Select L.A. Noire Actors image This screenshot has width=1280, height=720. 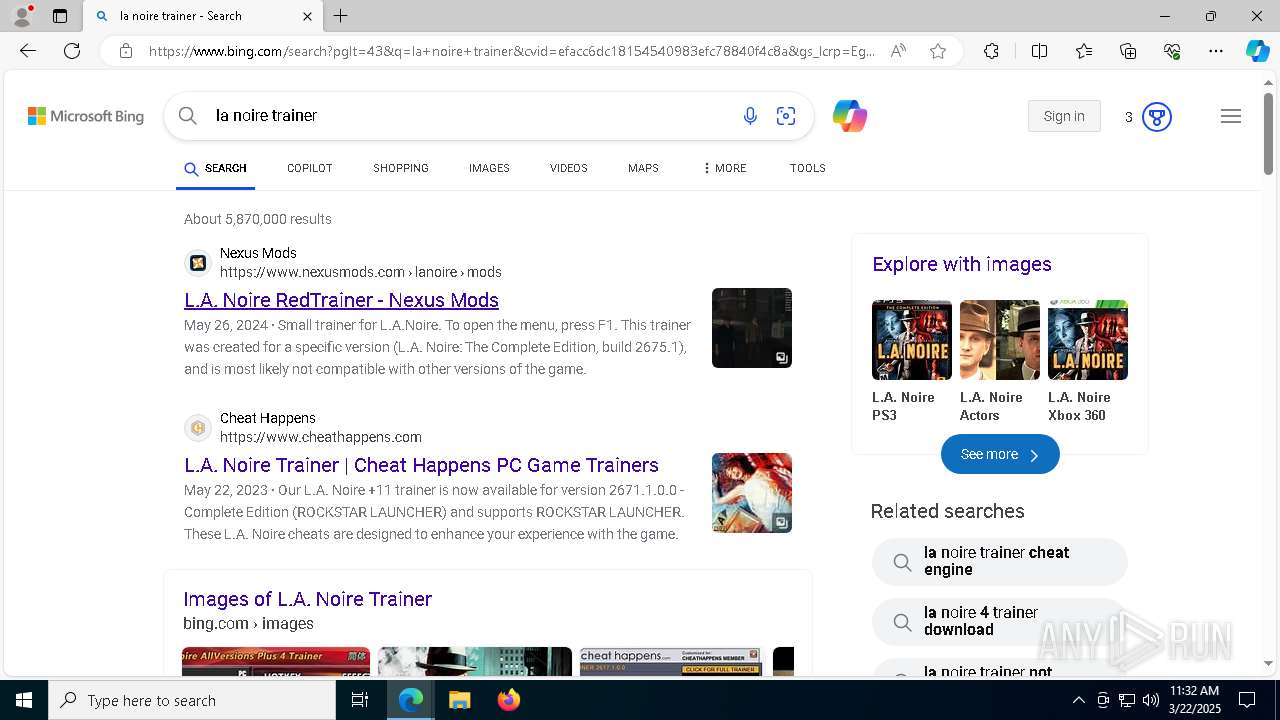[x=1000, y=340]
